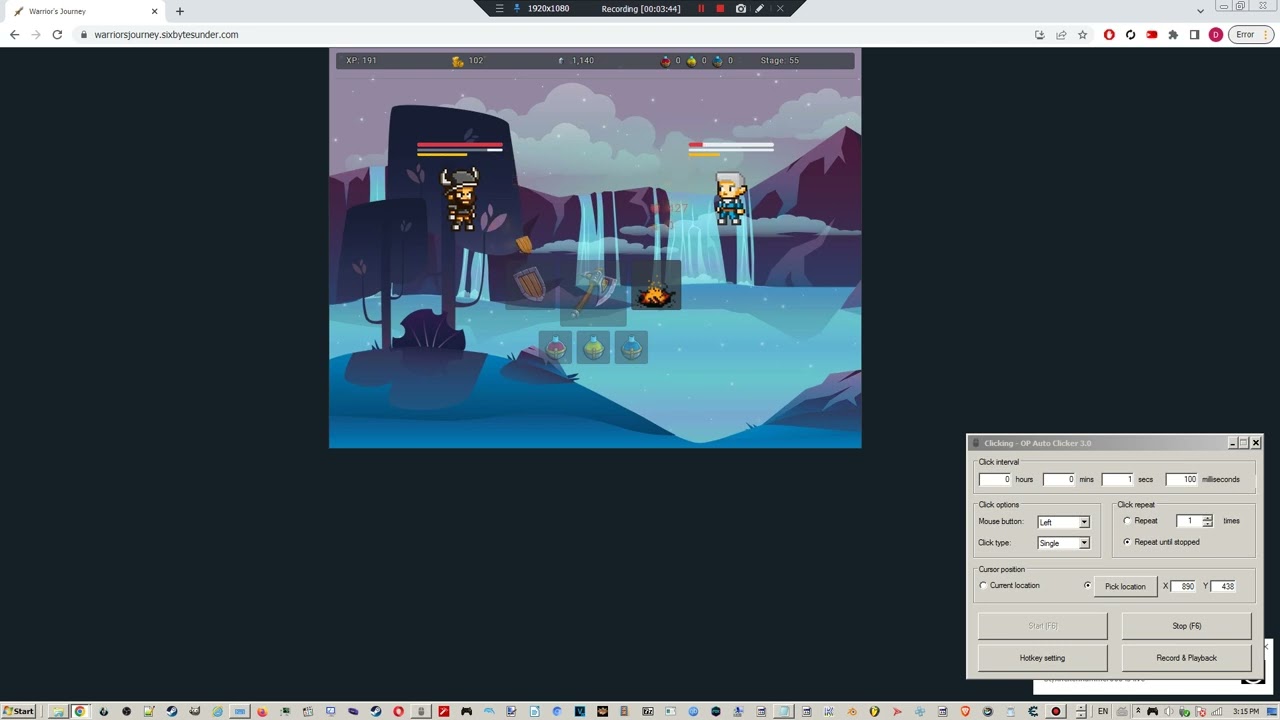Select the Pick location radio button

click(x=1087, y=585)
